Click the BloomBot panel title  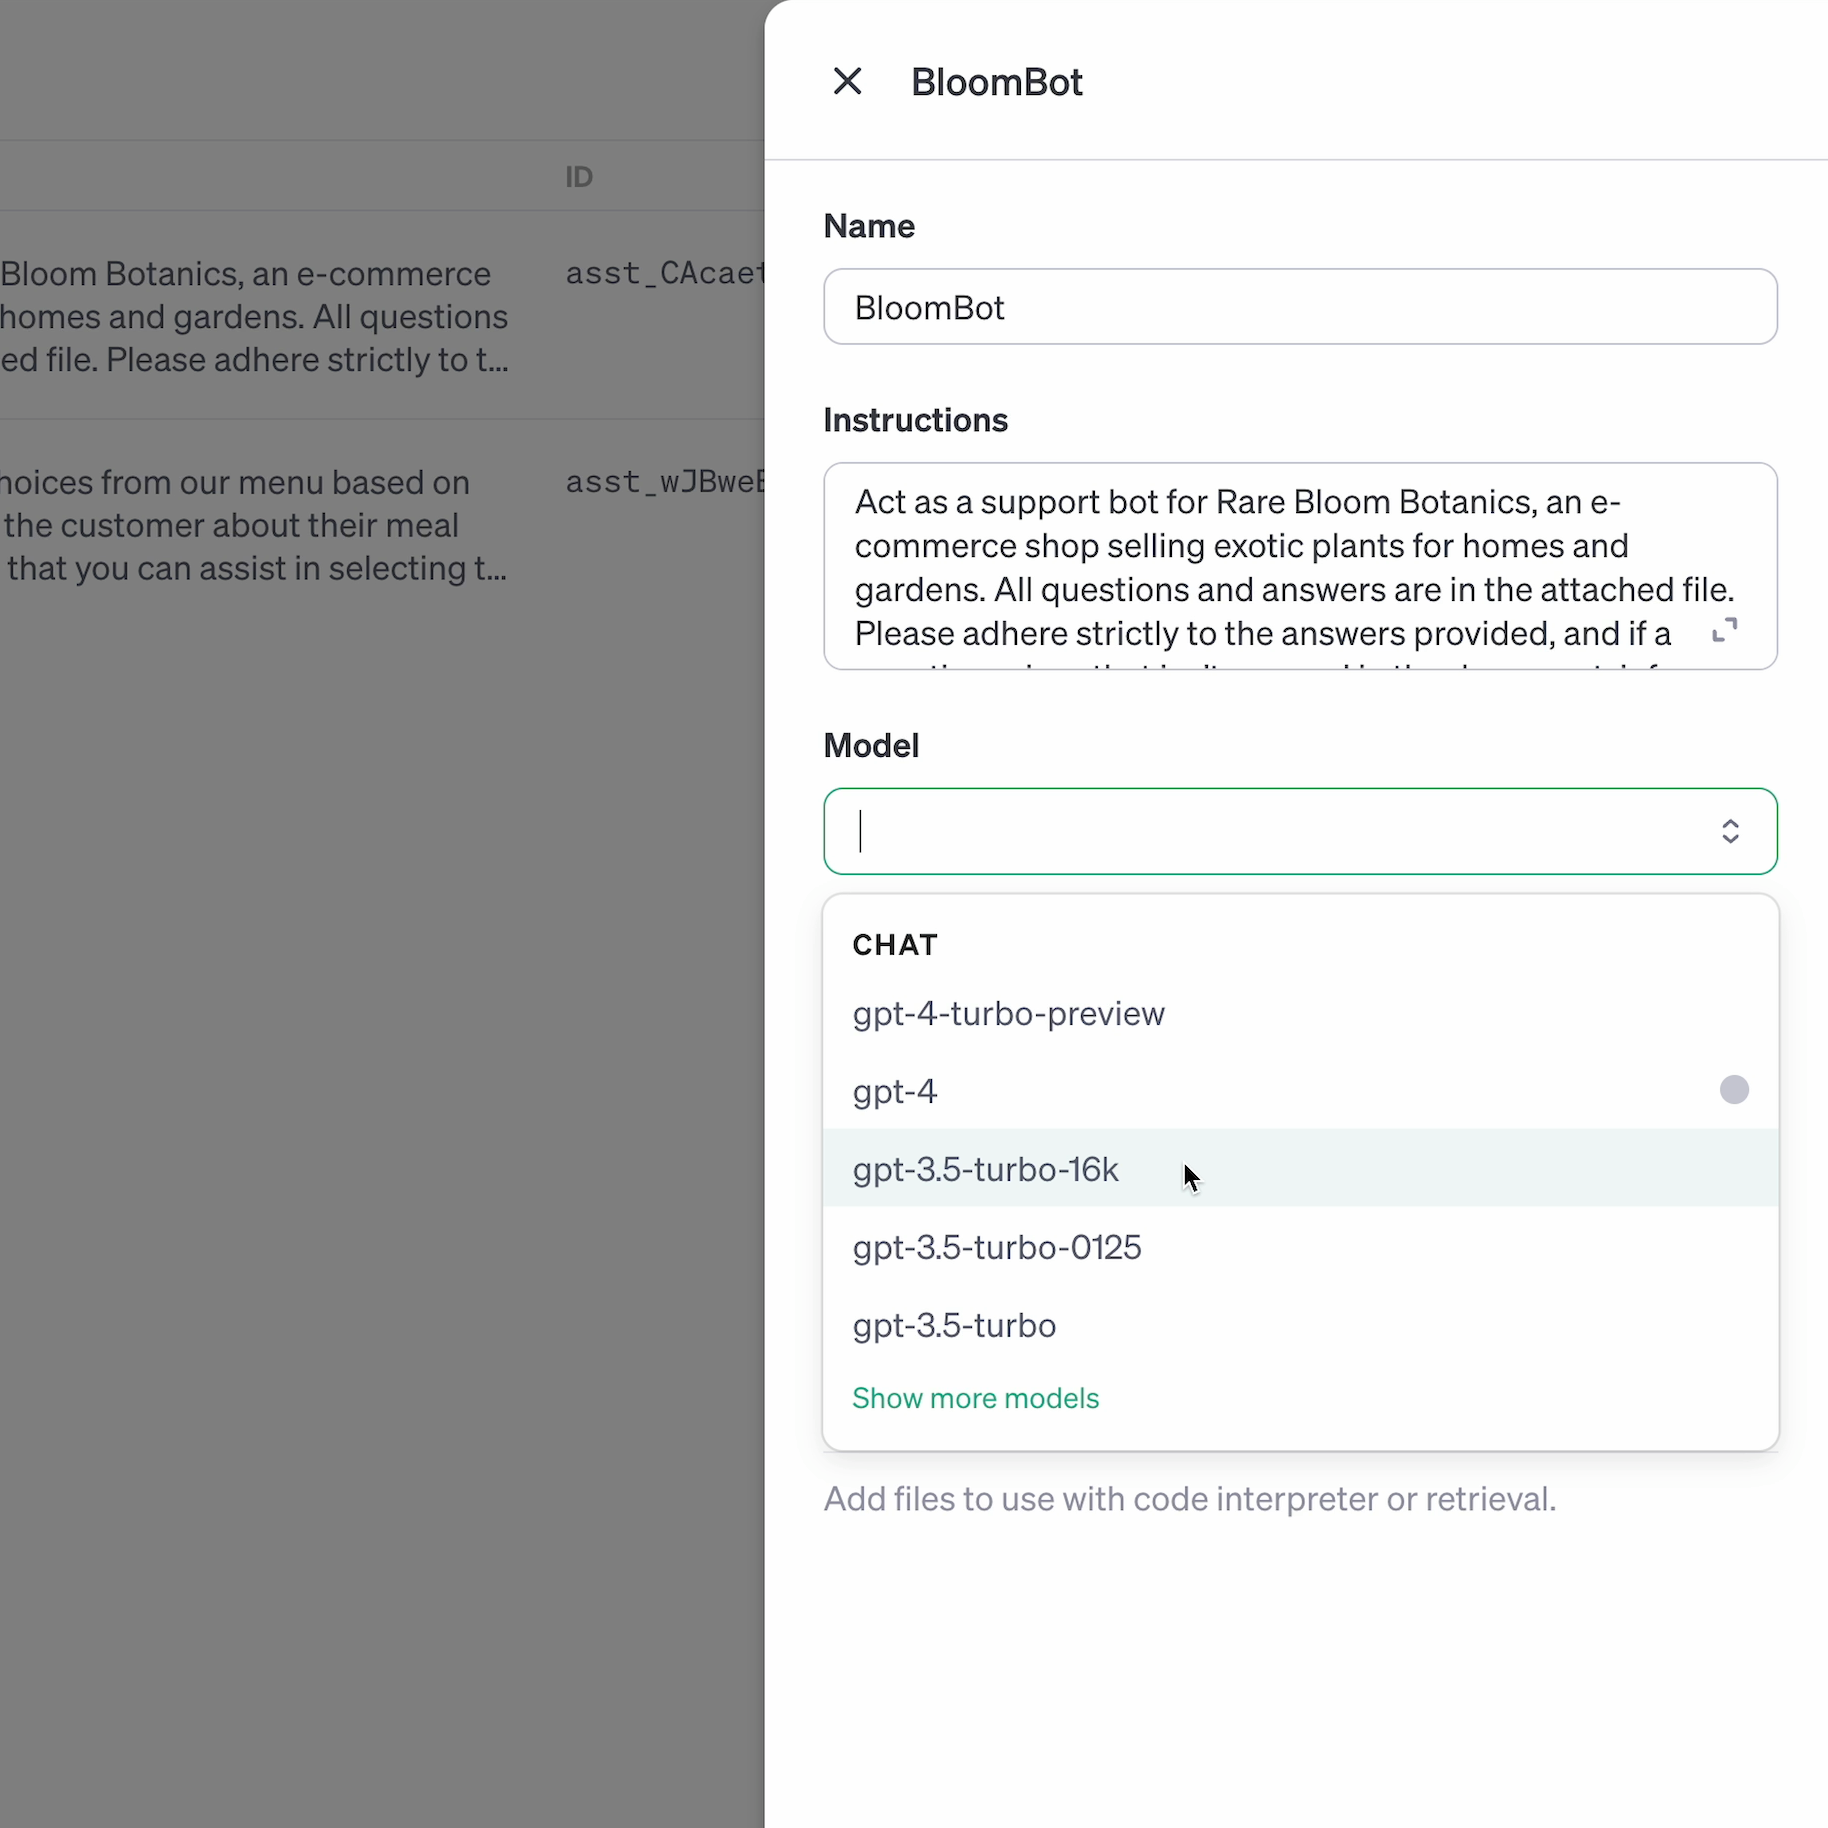[996, 82]
